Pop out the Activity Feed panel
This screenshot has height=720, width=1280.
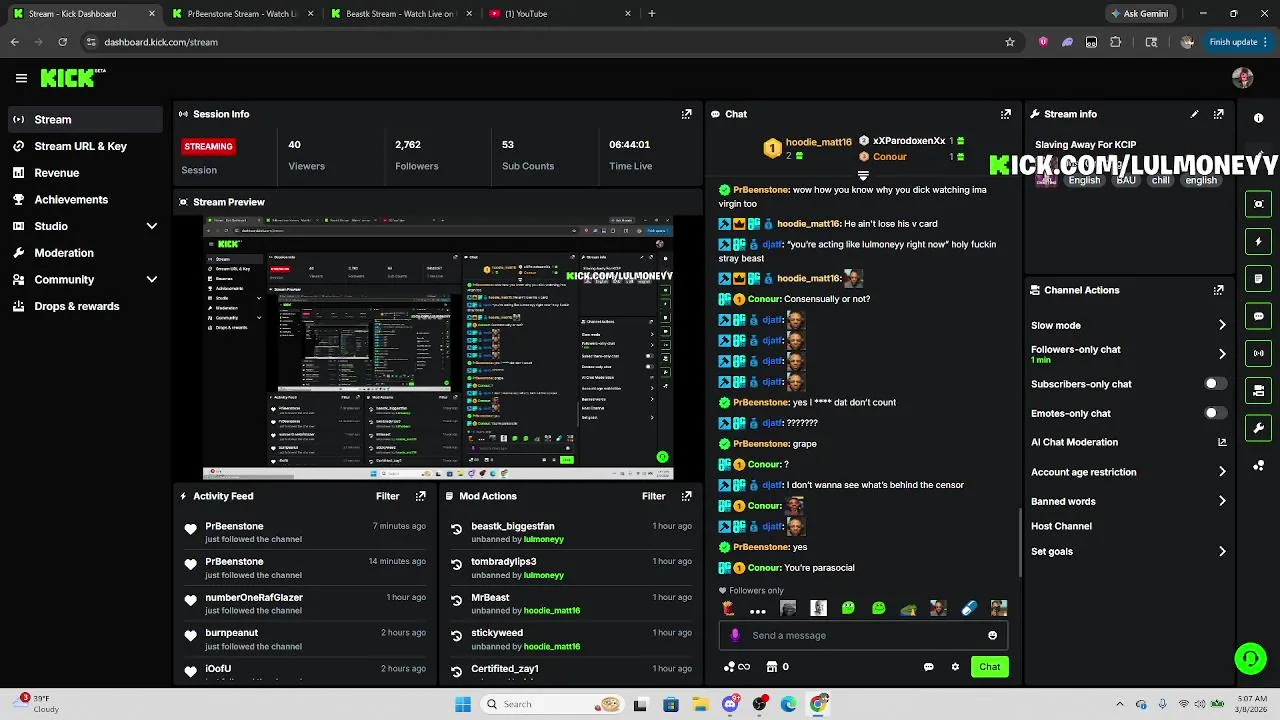point(420,496)
